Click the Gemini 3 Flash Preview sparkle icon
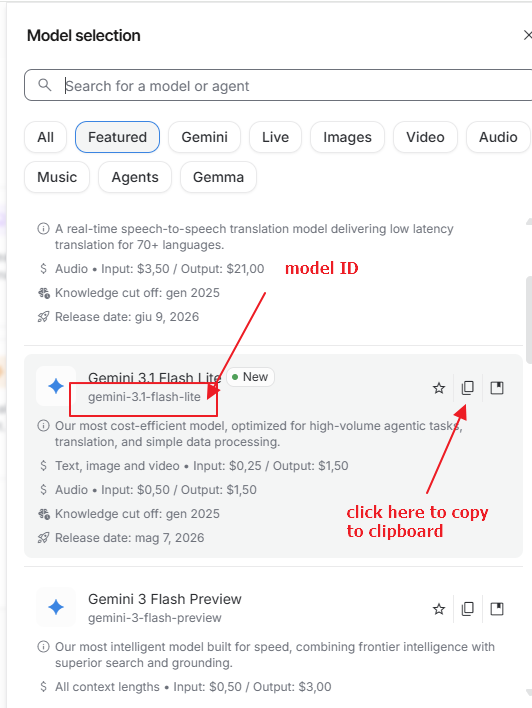The image size is (532, 708). 56,607
